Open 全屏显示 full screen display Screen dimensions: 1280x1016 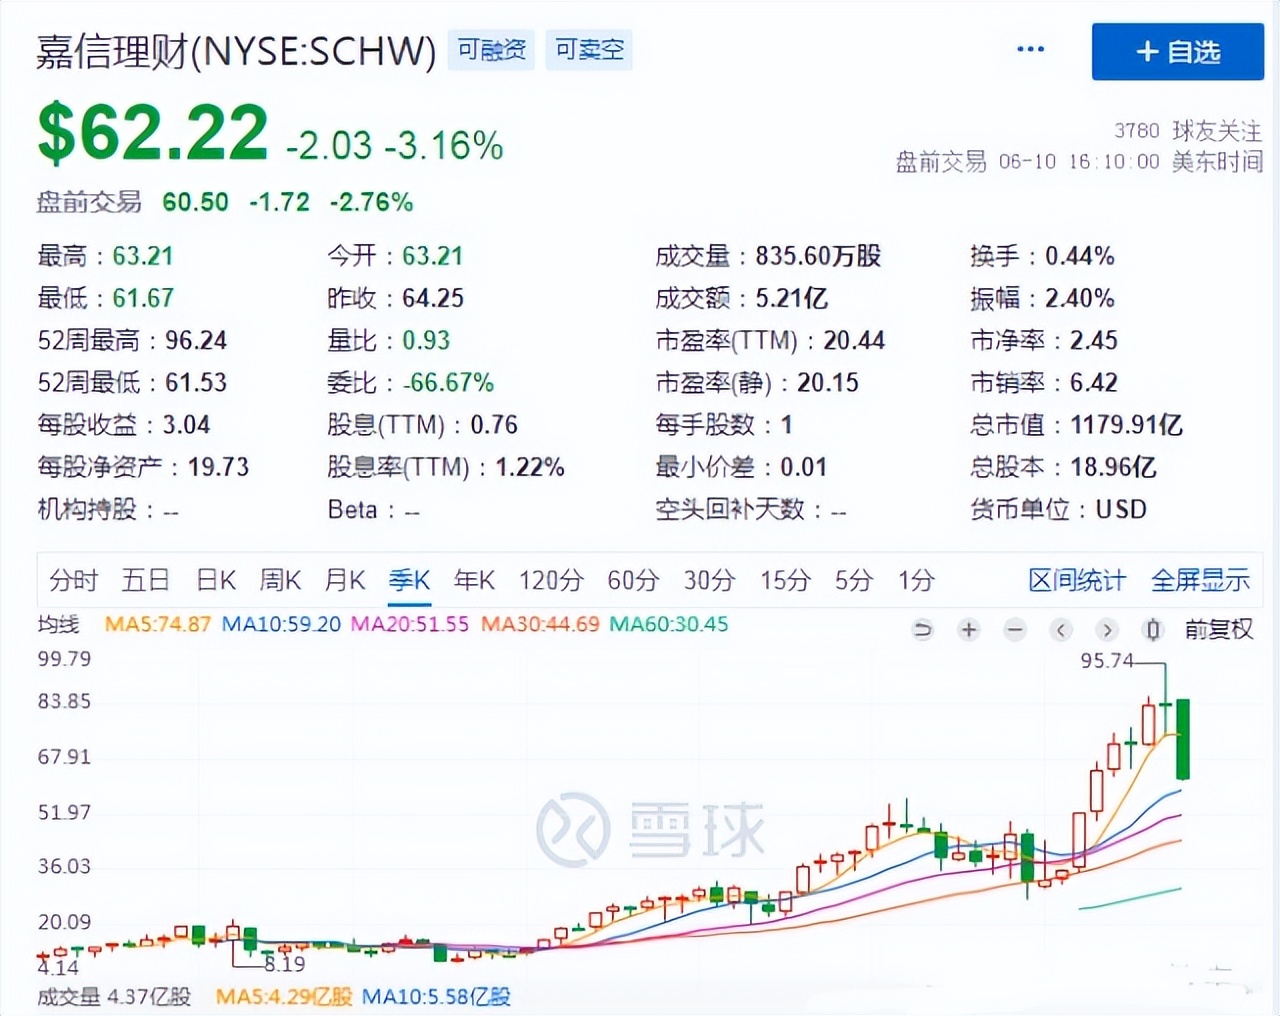[x=1200, y=580]
